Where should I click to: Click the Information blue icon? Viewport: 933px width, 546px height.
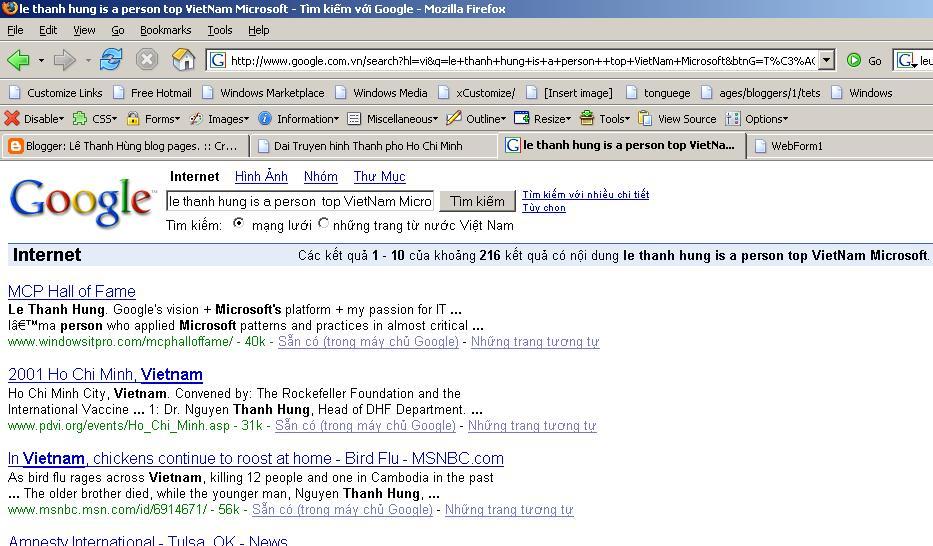pyautogui.click(x=265, y=118)
